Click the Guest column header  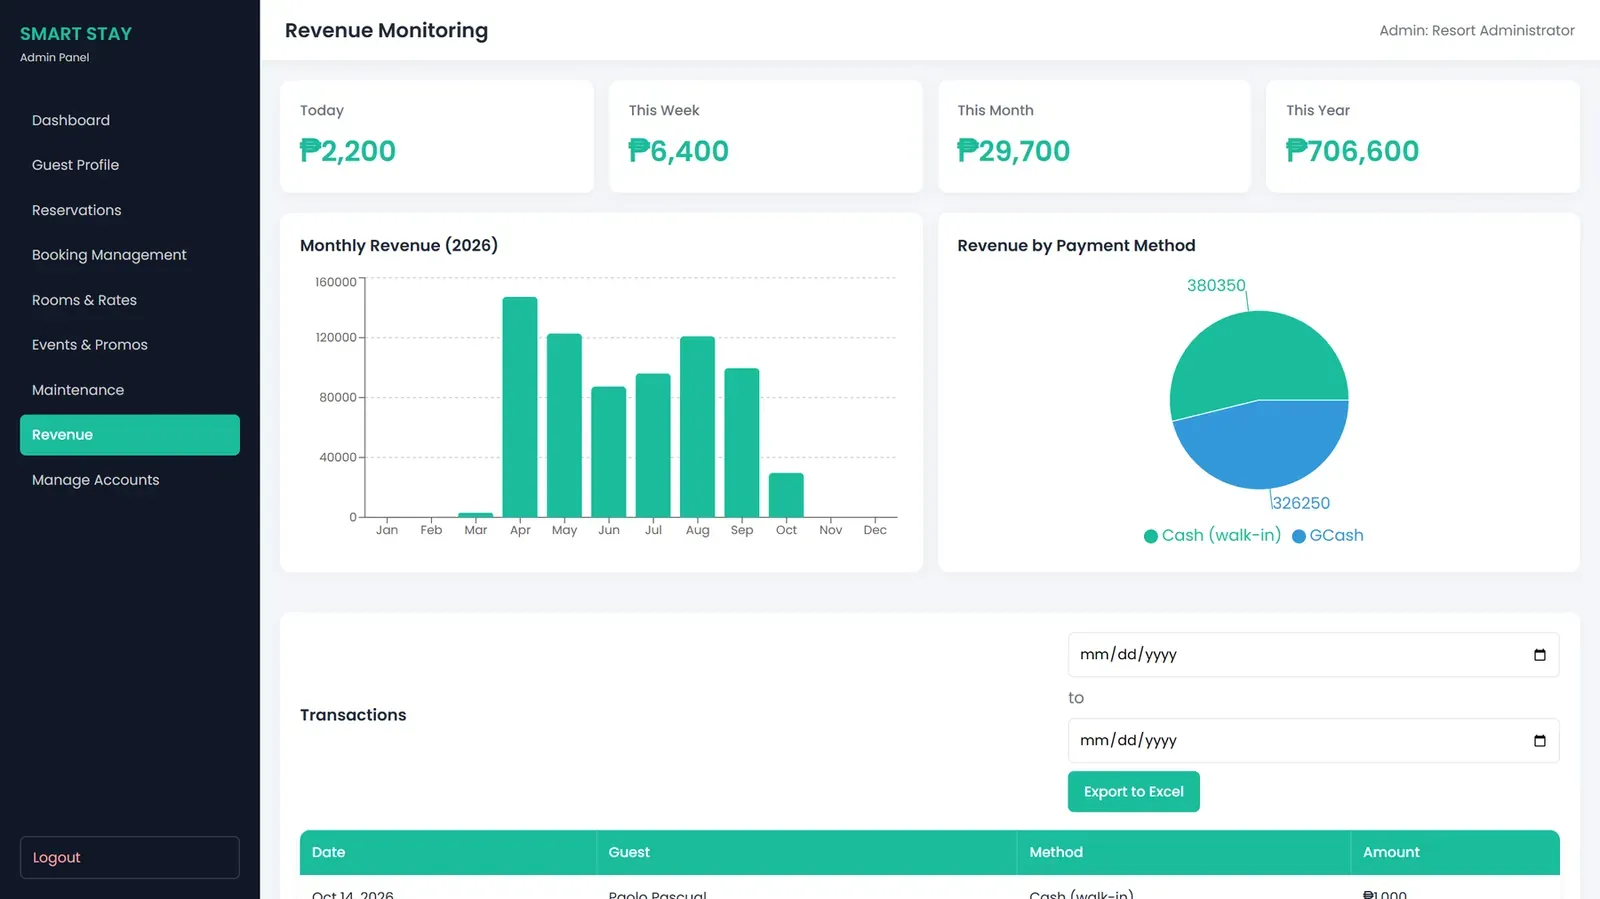coord(807,853)
